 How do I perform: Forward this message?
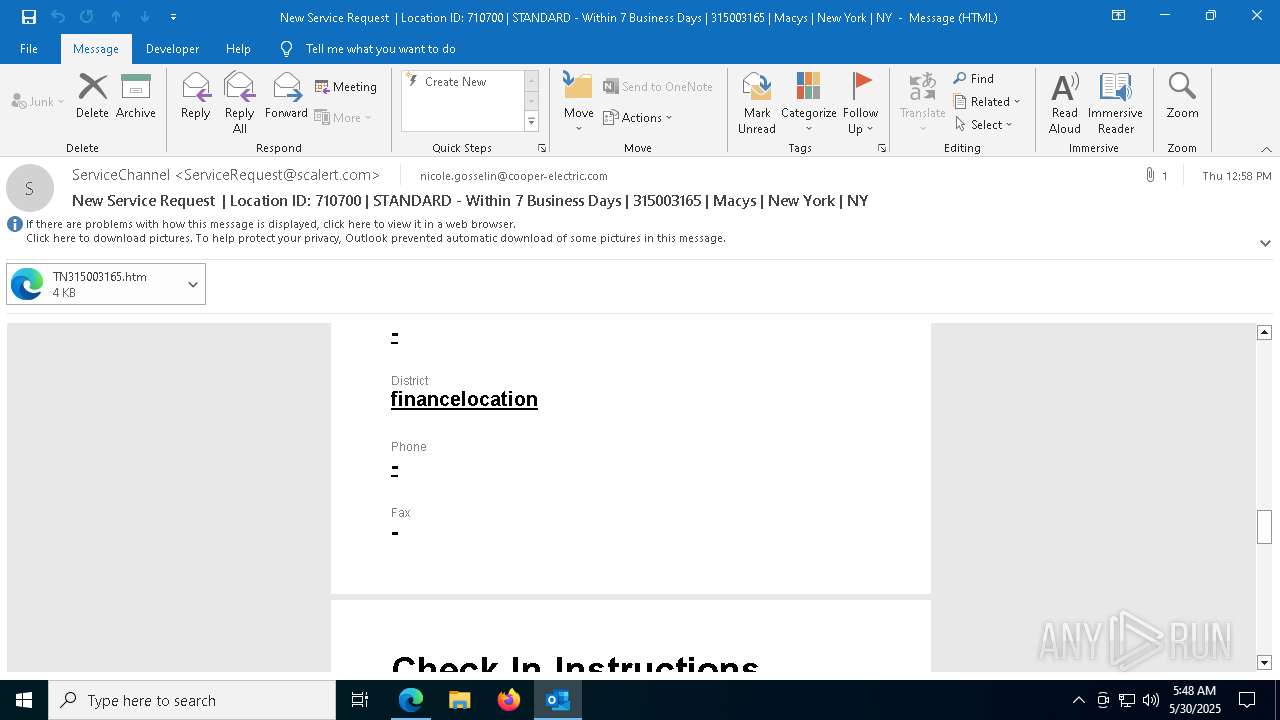click(286, 97)
